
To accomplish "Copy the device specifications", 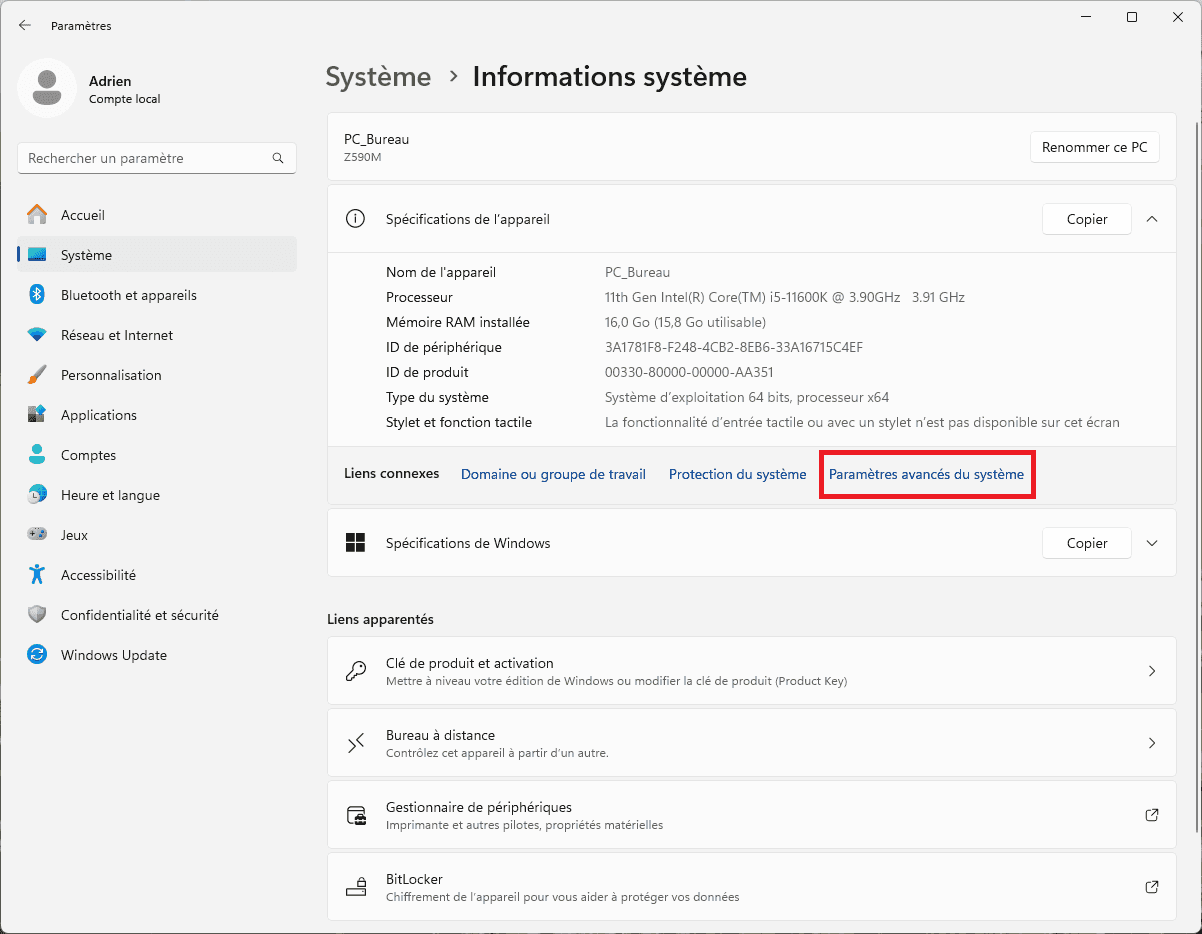I will 1087,219.
